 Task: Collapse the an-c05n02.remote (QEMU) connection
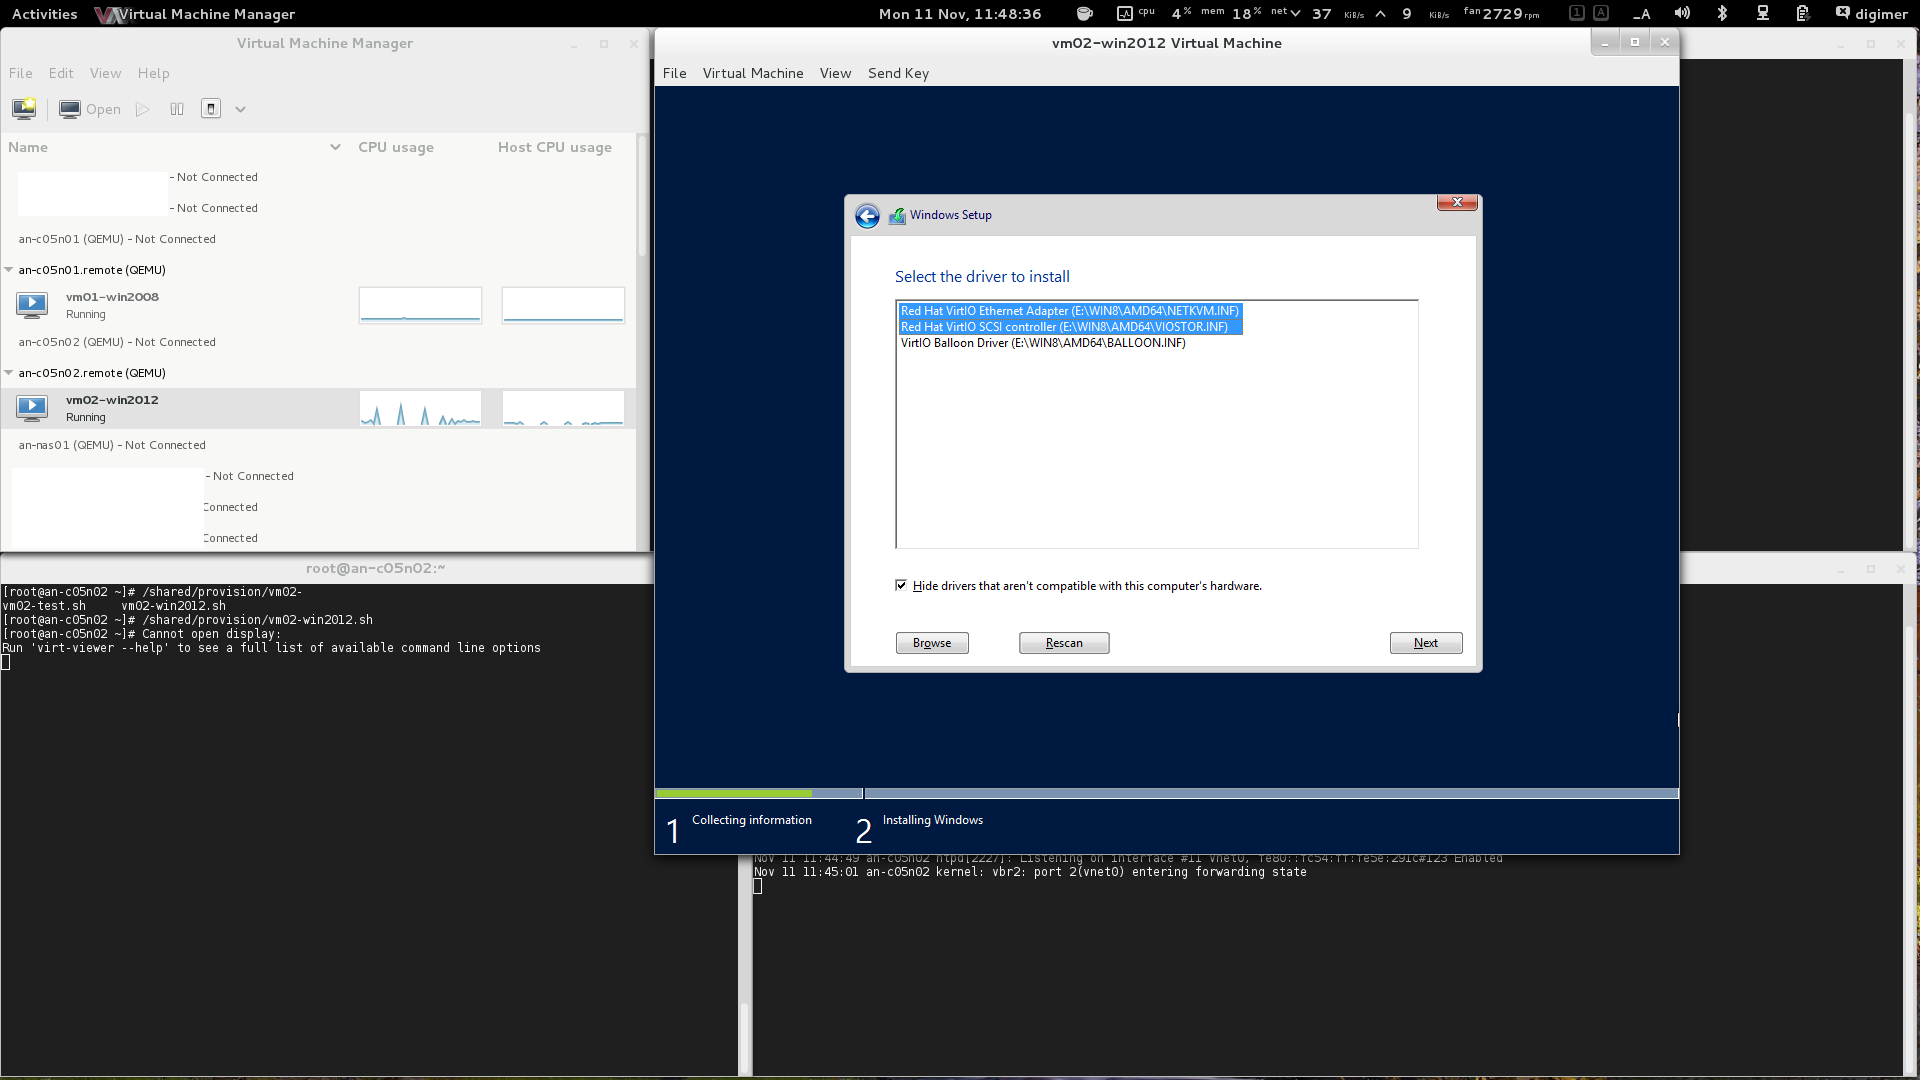click(x=9, y=373)
